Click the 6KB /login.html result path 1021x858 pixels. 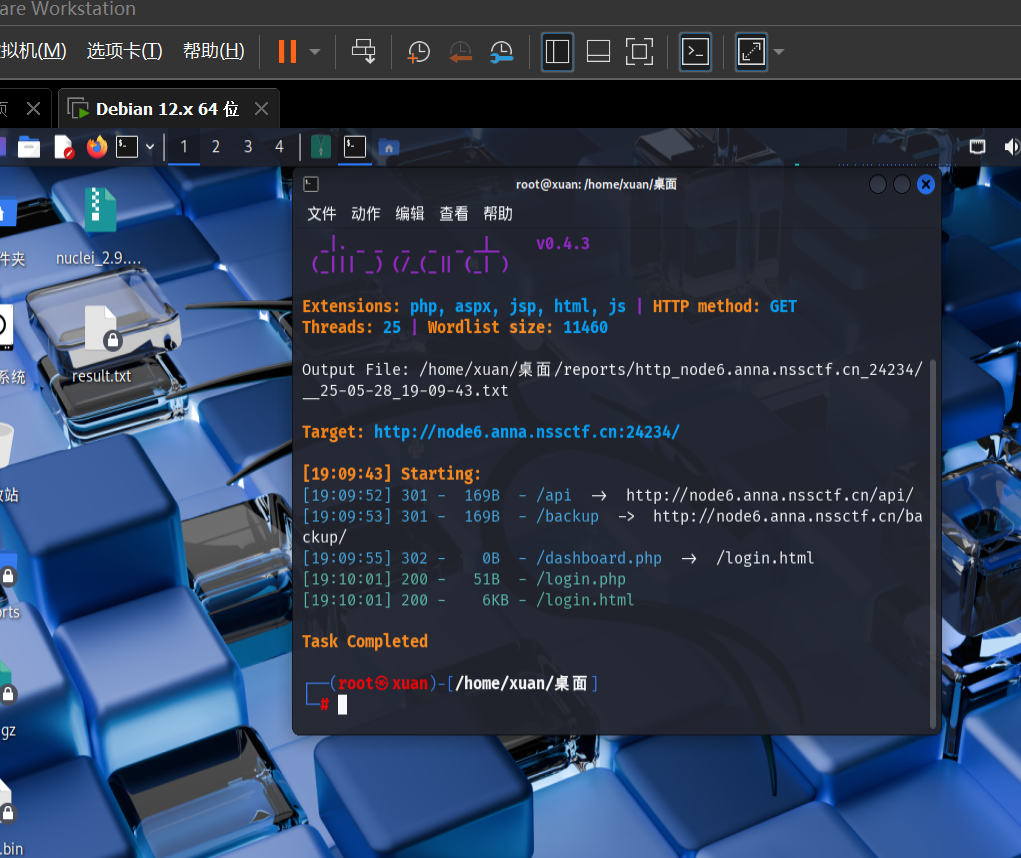[x=585, y=600]
